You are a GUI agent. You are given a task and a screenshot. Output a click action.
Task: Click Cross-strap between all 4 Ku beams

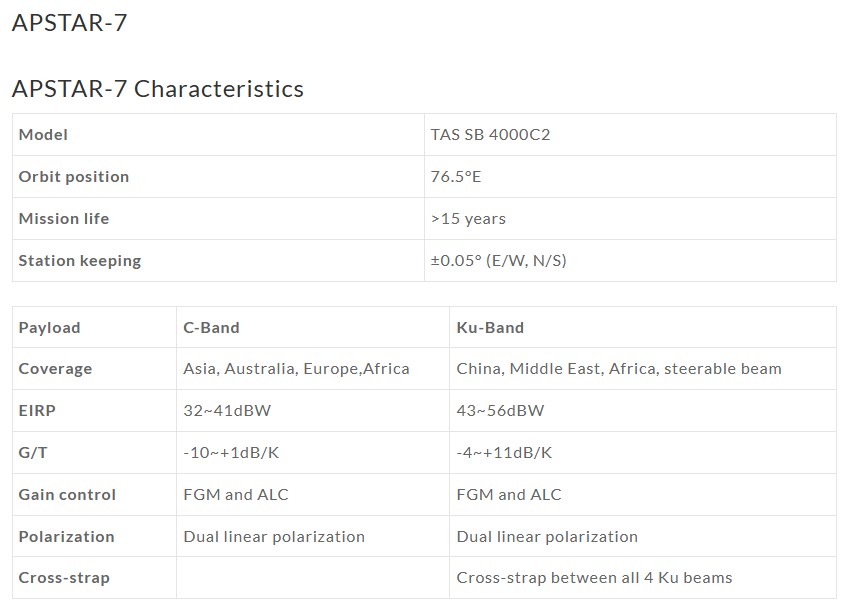tap(594, 578)
